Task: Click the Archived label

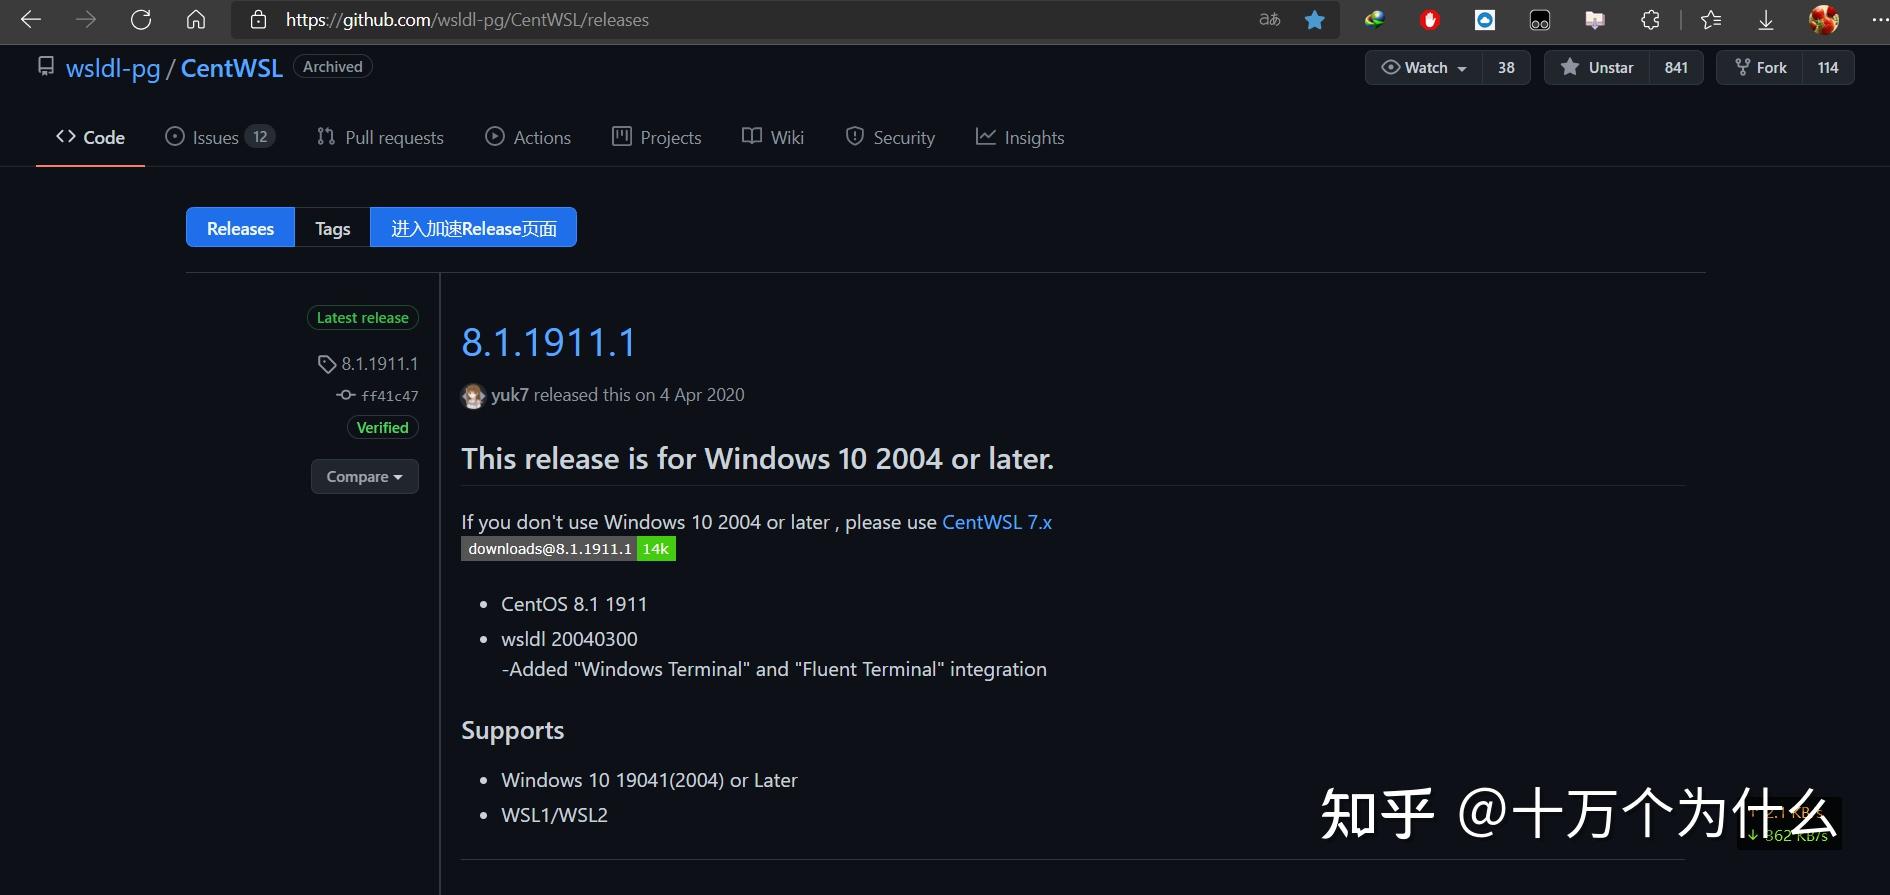Action: pyautogui.click(x=333, y=66)
